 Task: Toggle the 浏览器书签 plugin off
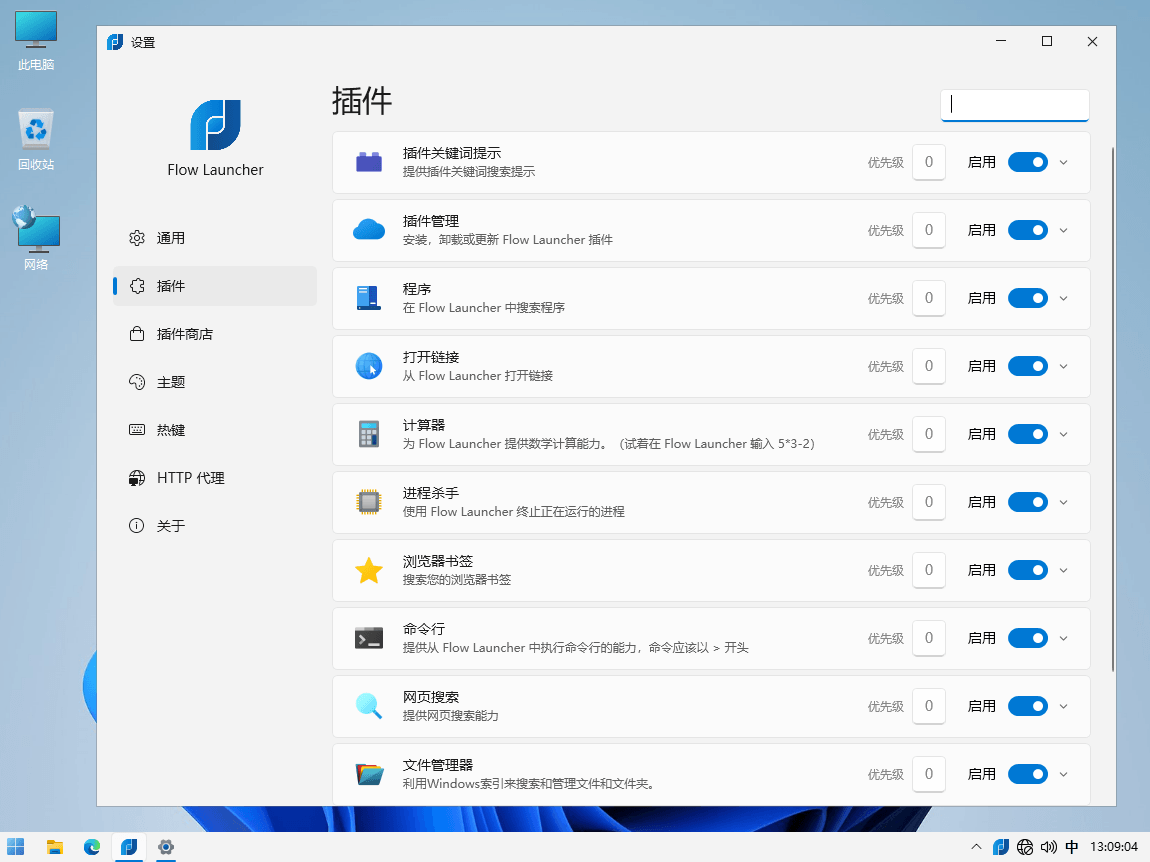1028,570
